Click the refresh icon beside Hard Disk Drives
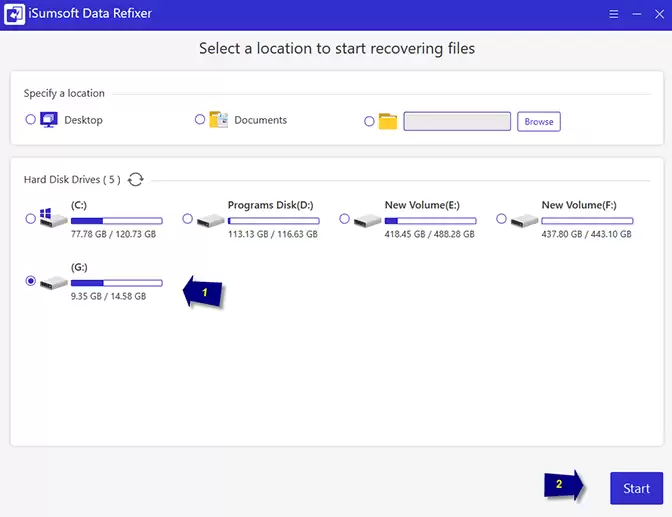This screenshot has width=672, height=517. click(136, 179)
